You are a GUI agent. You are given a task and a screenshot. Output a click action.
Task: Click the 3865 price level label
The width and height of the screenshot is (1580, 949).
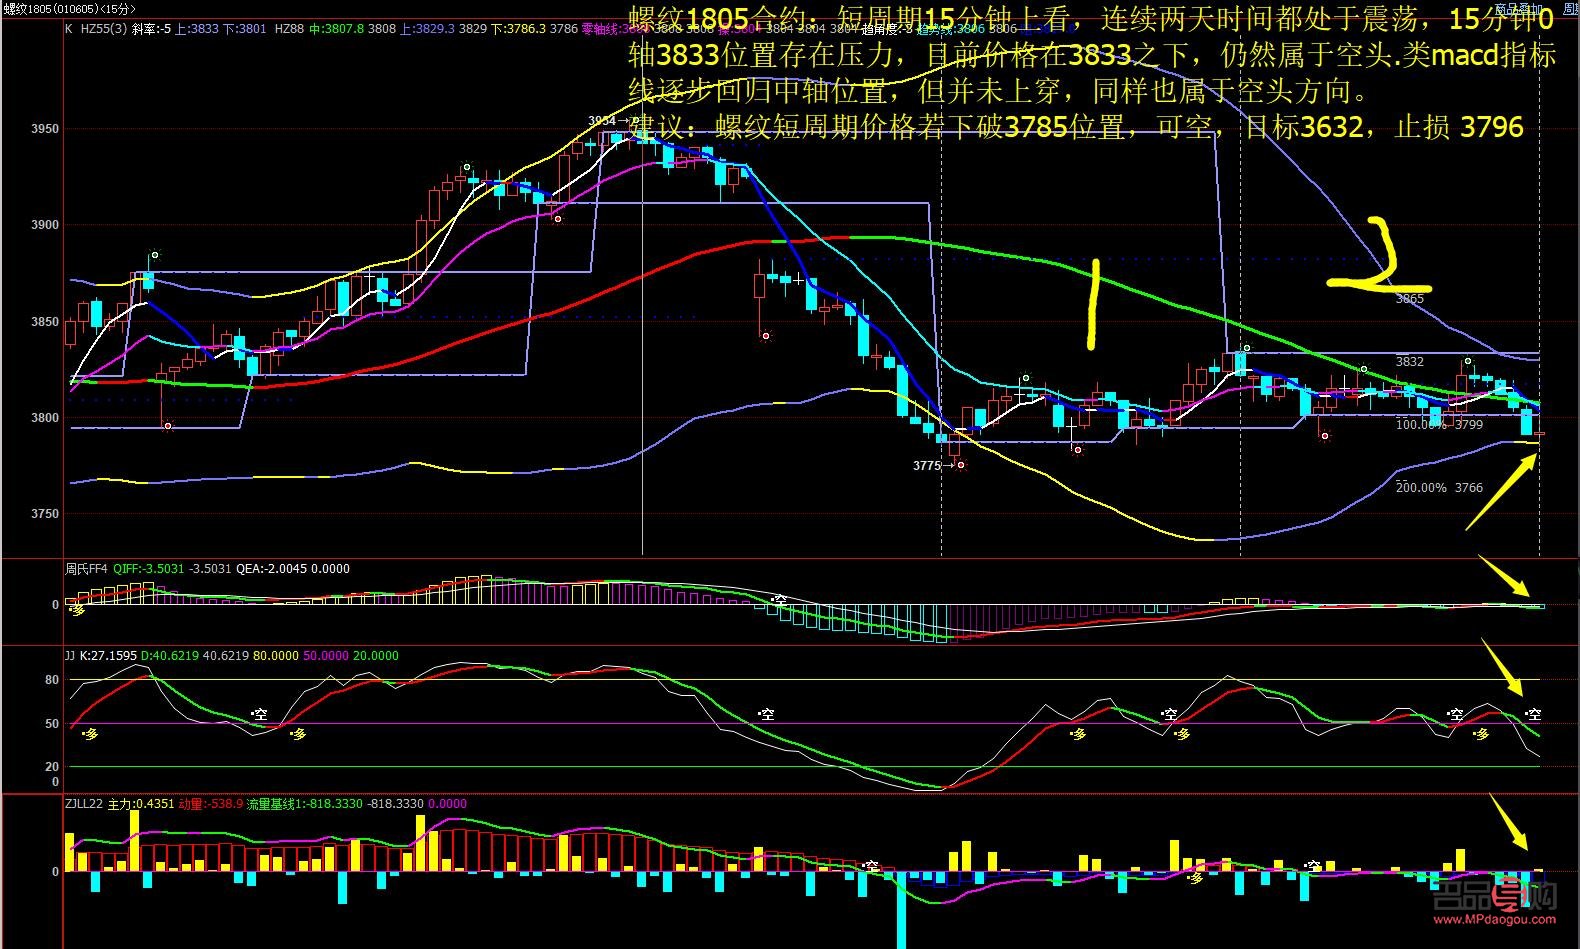[1410, 298]
